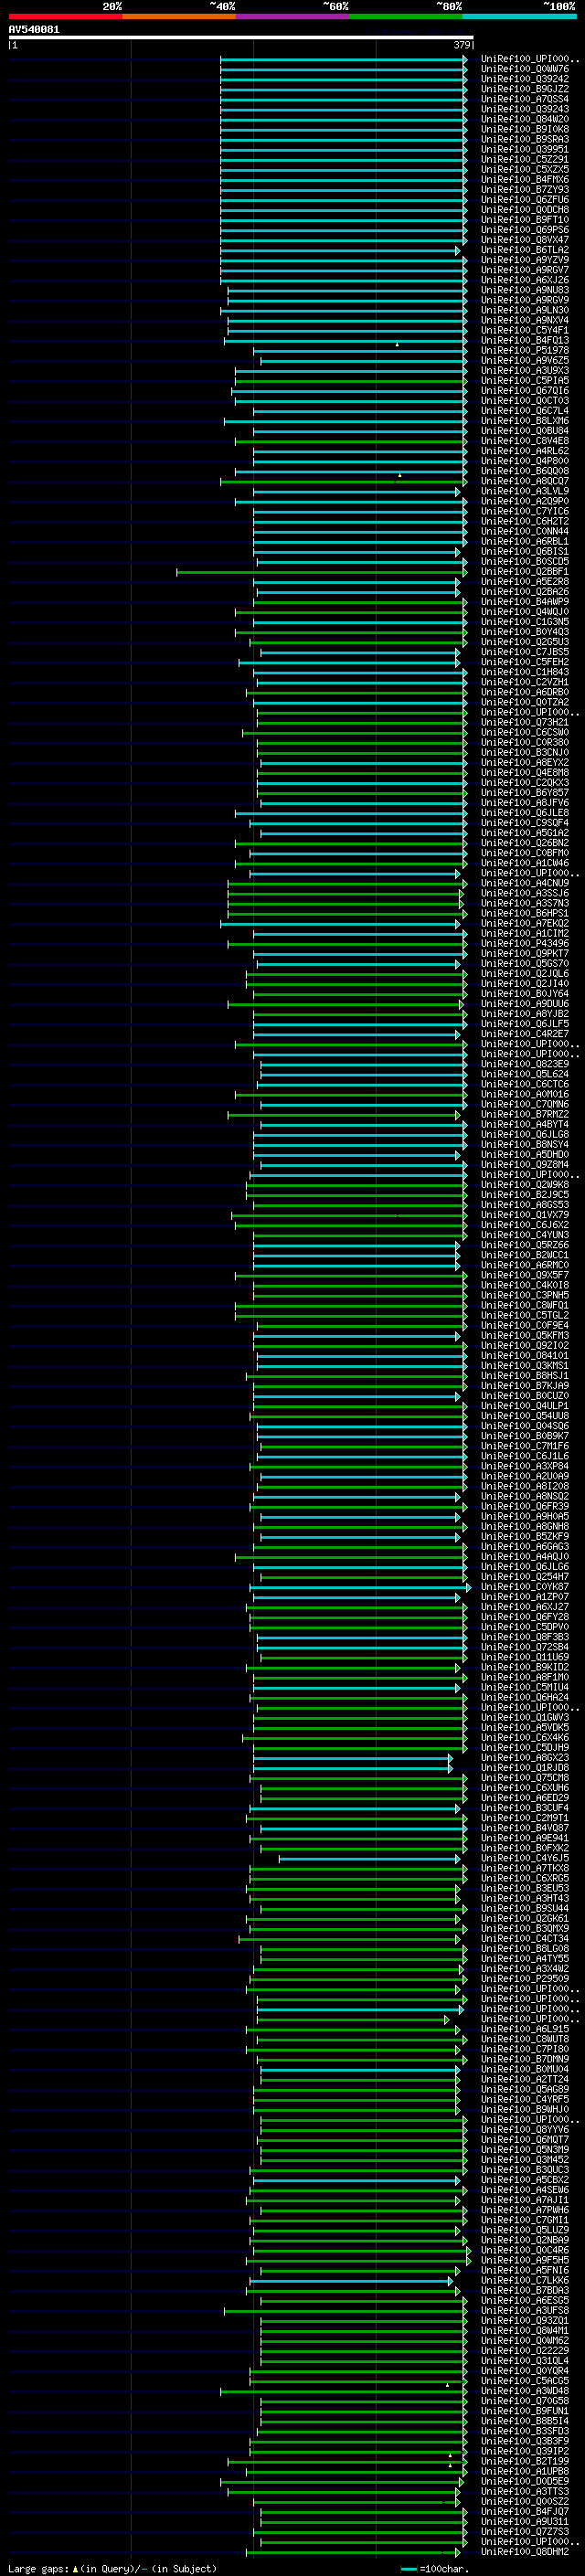Click the UniRef100_B8LXM6 hit name
The width and height of the screenshot is (585, 2576).
click(524, 420)
